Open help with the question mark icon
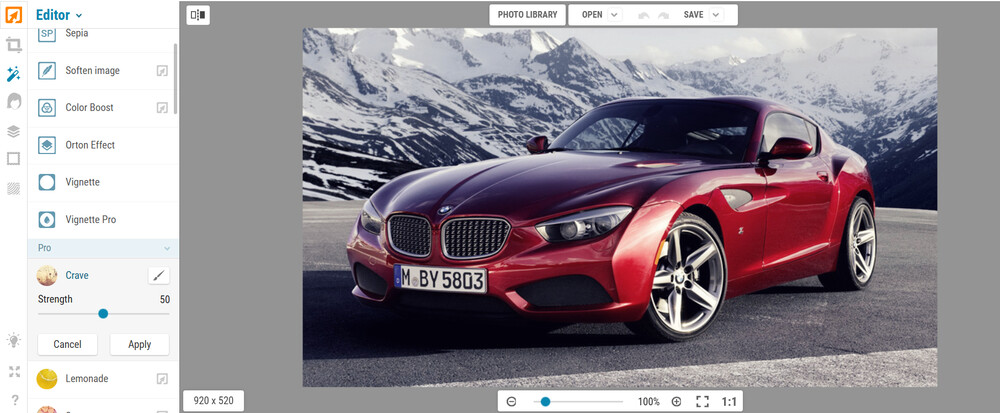This screenshot has height=413, width=1000. point(14,400)
